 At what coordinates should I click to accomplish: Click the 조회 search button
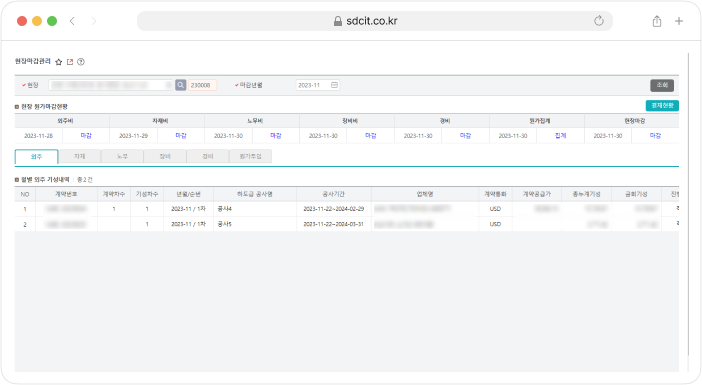click(x=662, y=85)
